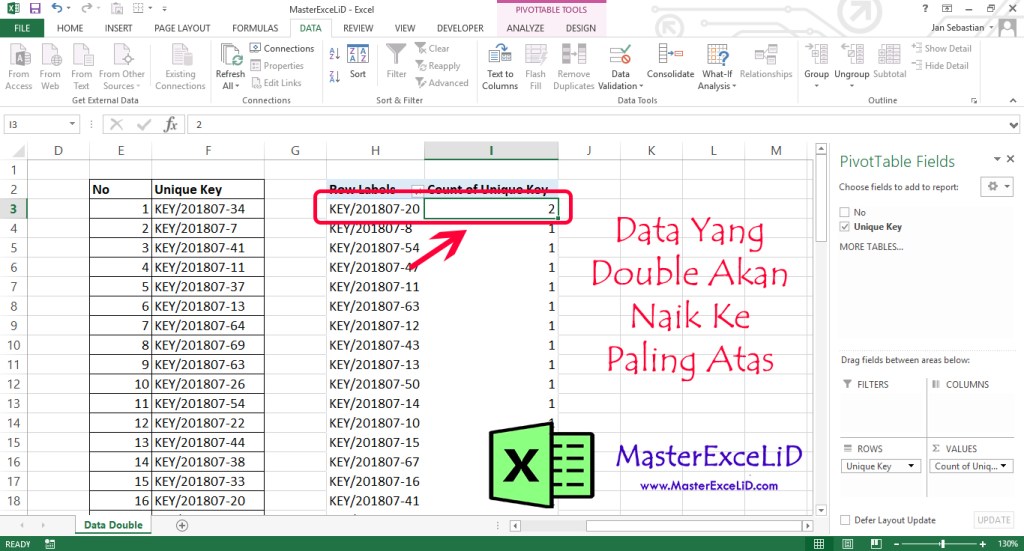Open Excel Help question mark
The image size is (1024, 551).
click(925, 8)
